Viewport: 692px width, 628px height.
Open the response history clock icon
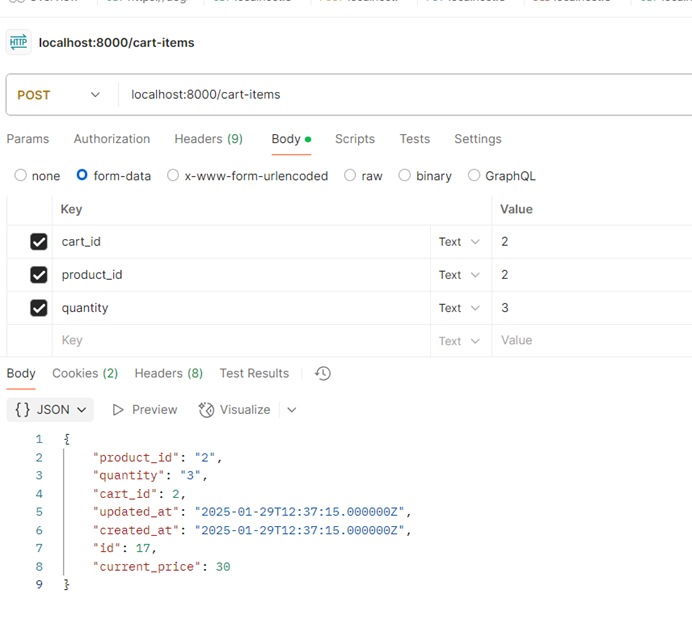(x=322, y=373)
